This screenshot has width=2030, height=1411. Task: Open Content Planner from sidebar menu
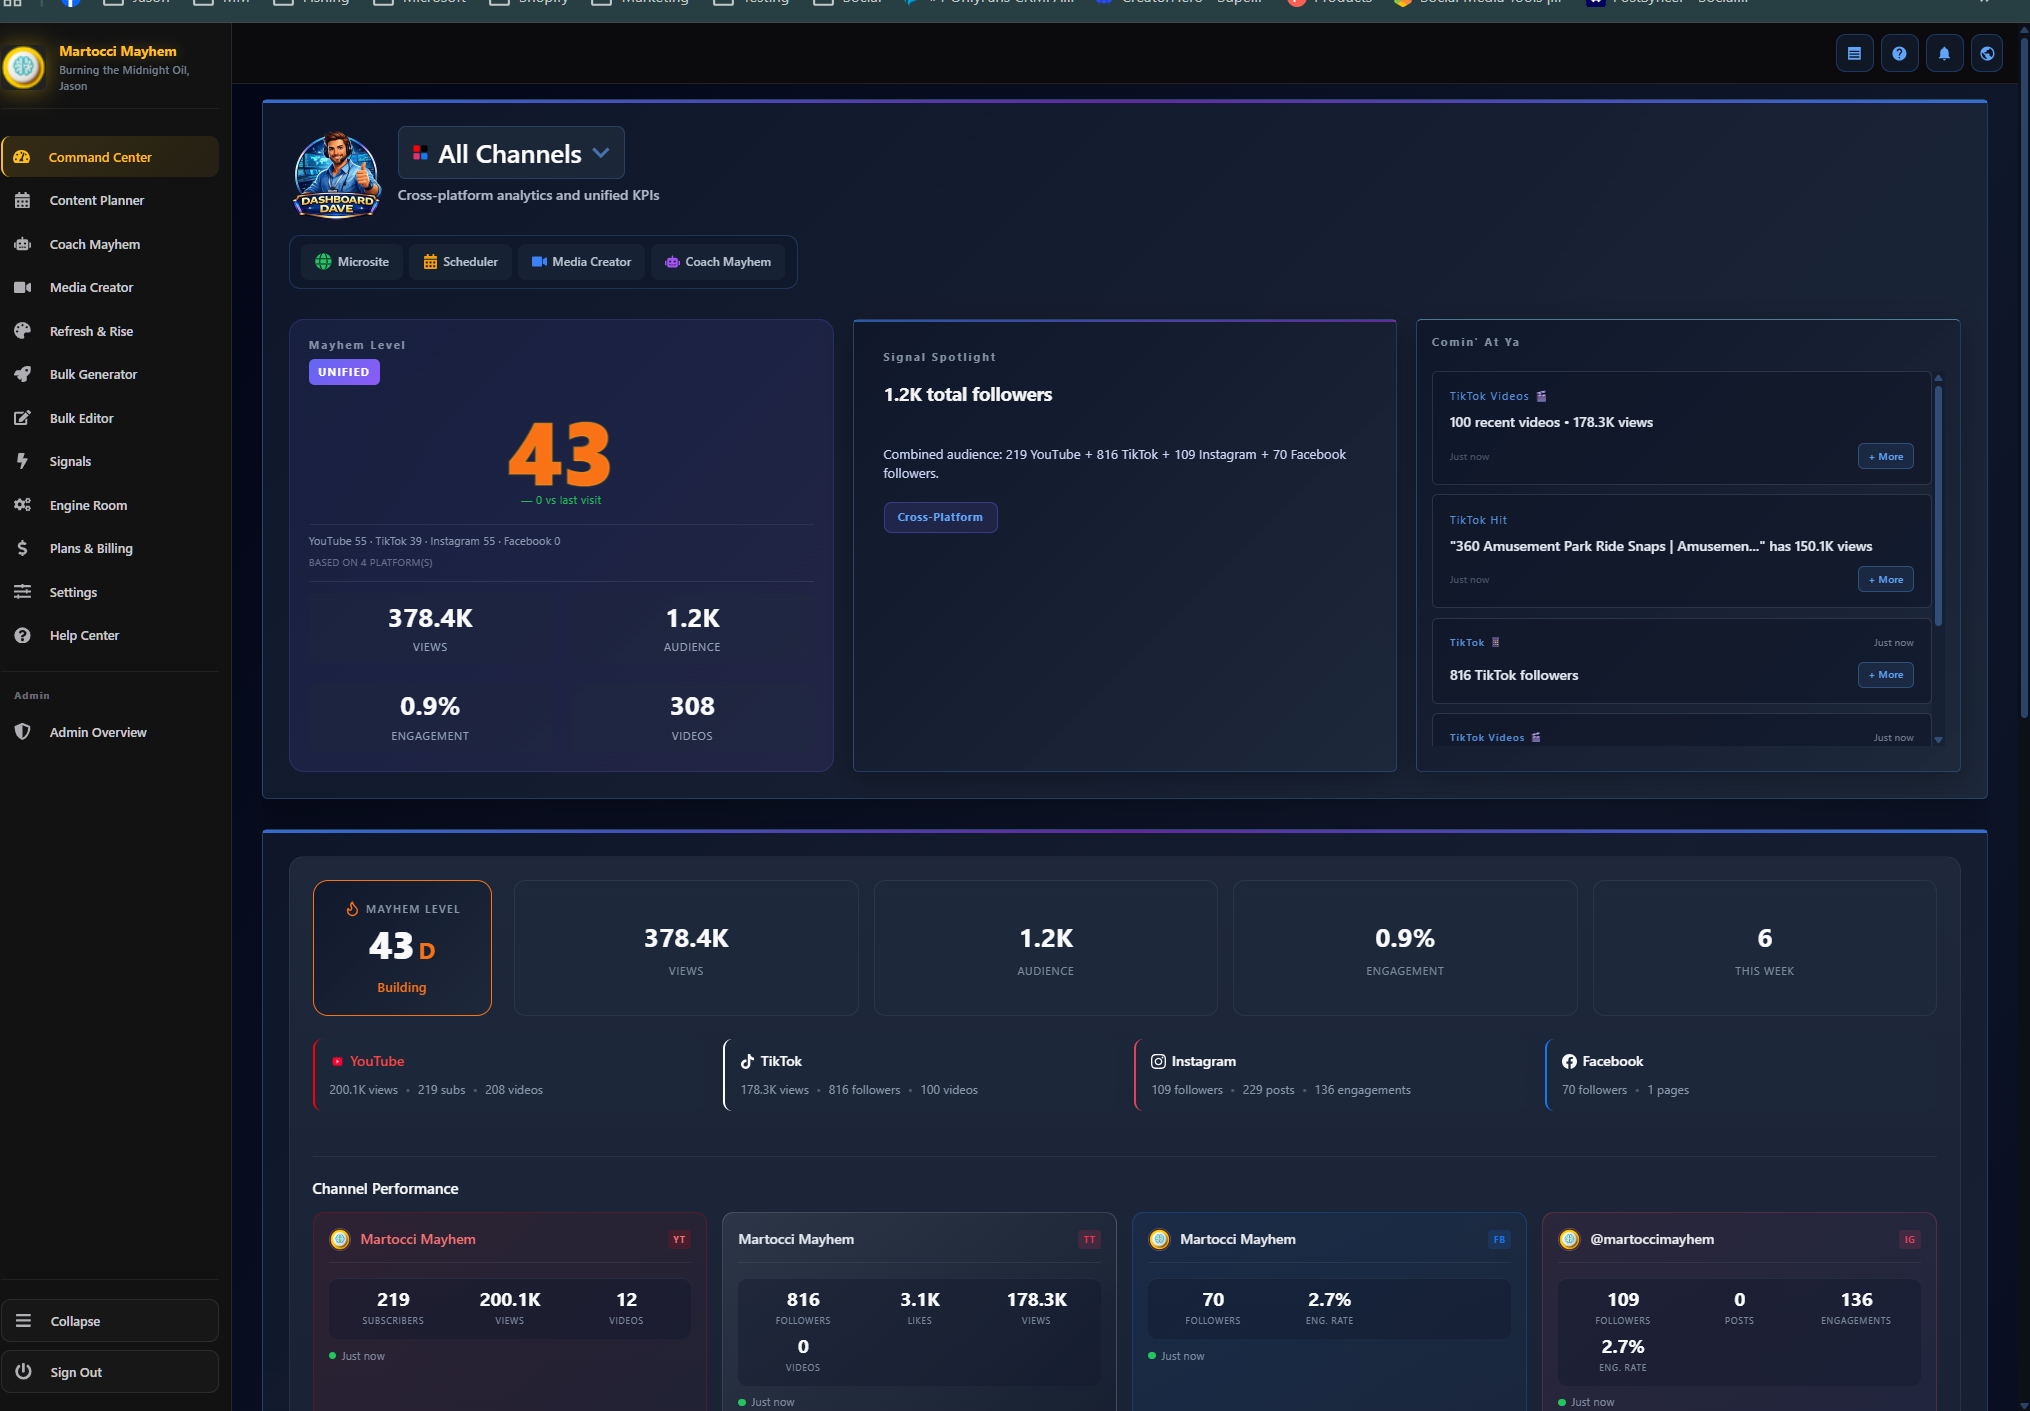click(96, 200)
